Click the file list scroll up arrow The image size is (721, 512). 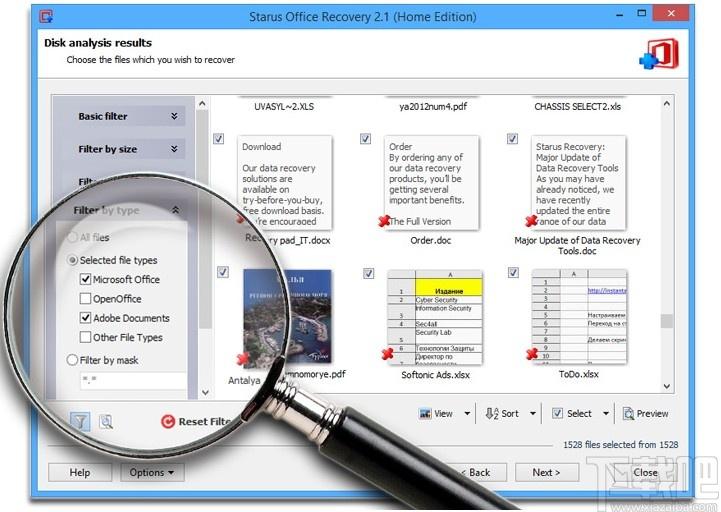[x=667, y=104]
